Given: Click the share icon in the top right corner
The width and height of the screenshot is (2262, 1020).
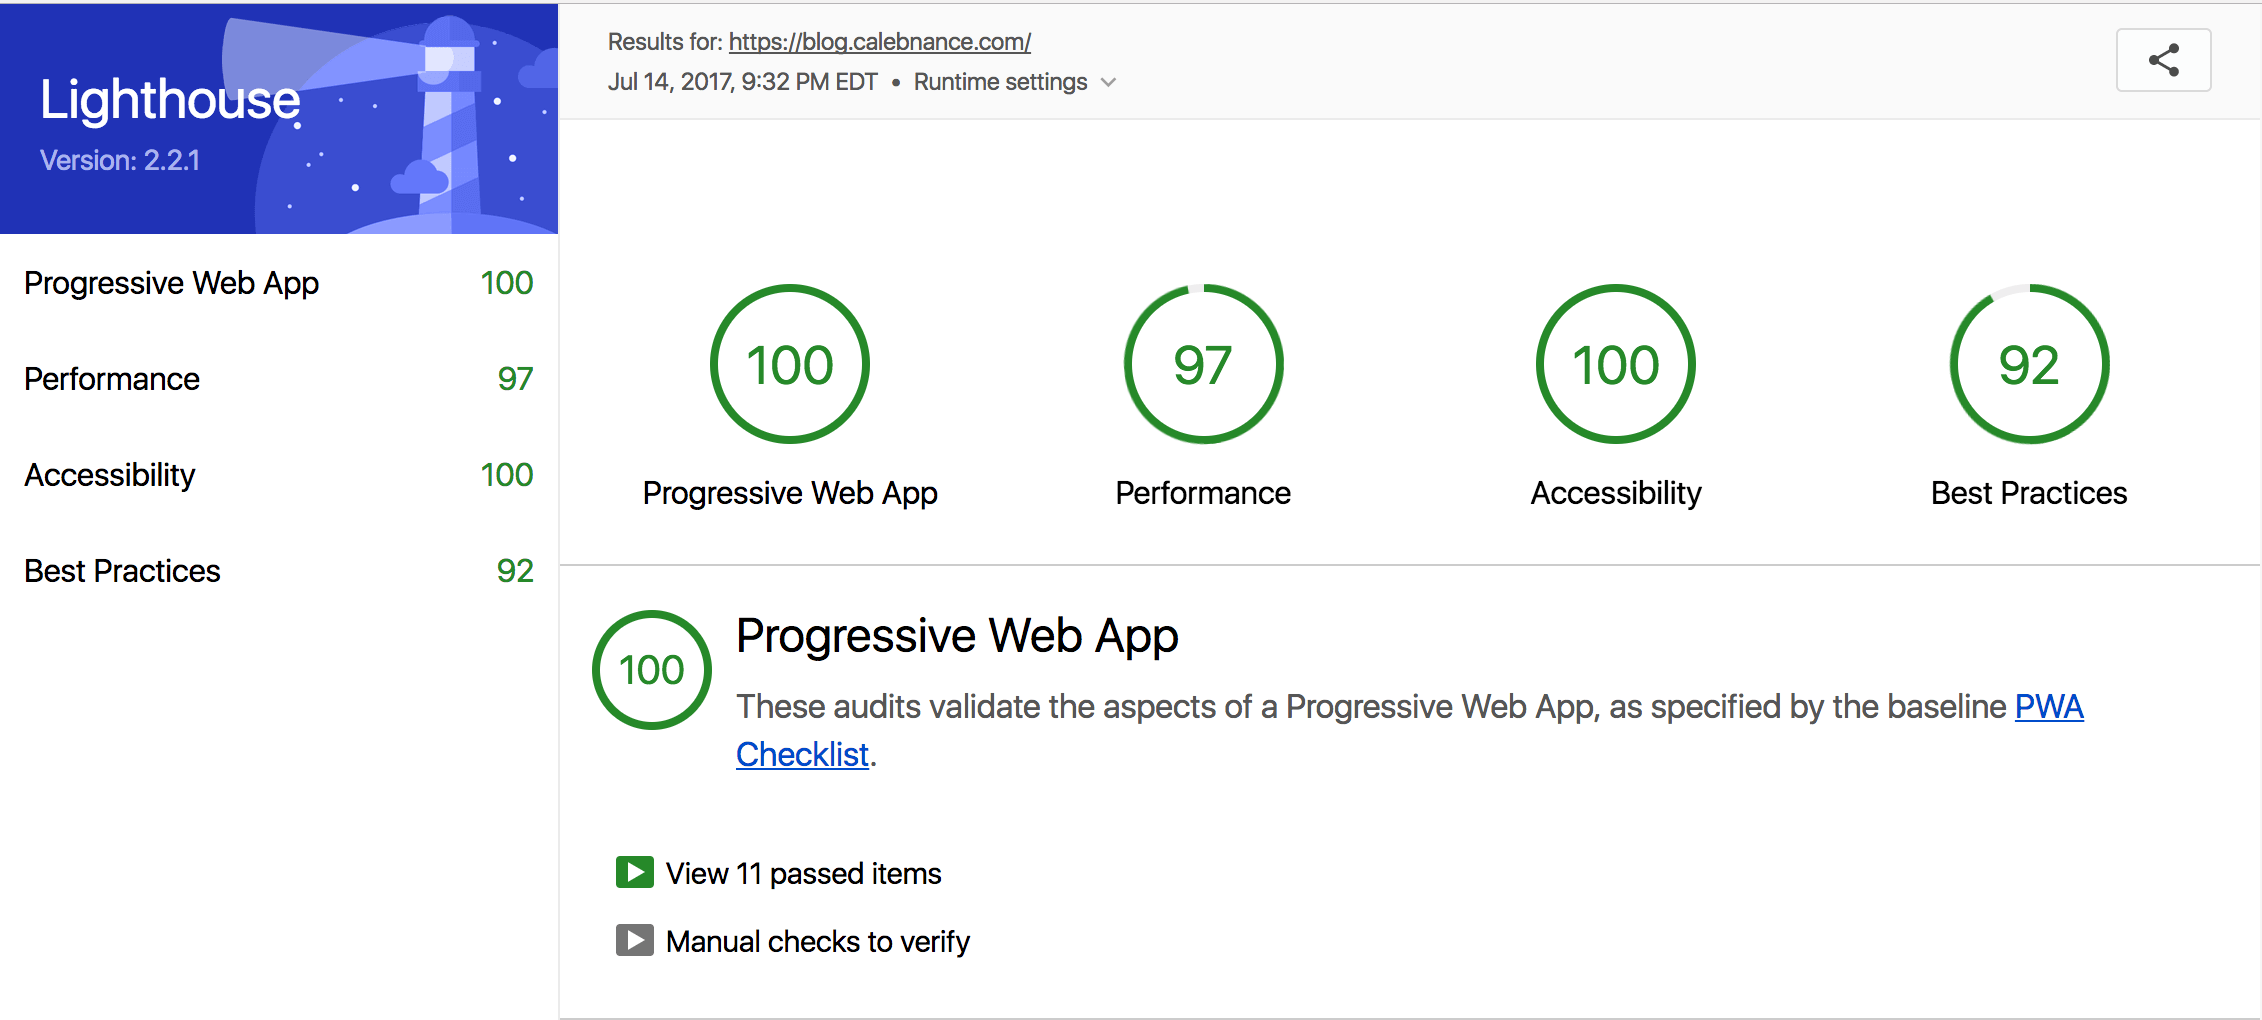Looking at the screenshot, I should (2163, 59).
